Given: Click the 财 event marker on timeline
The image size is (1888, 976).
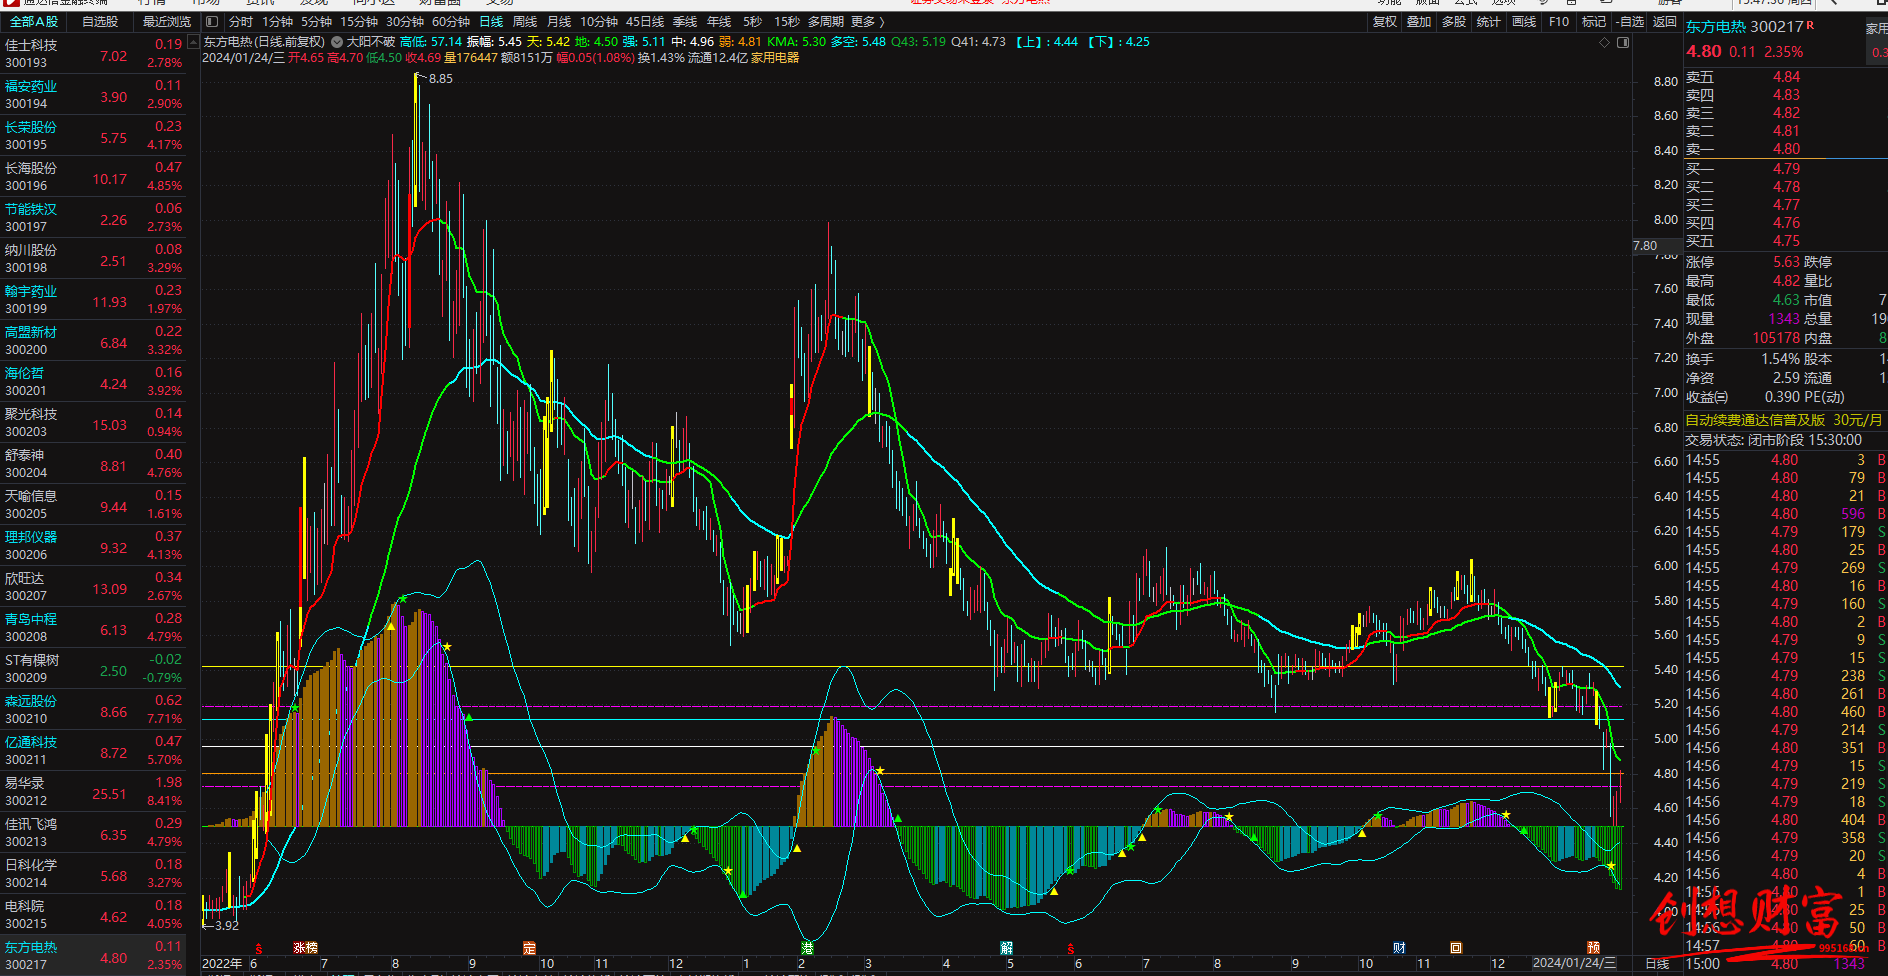Looking at the screenshot, I should pos(1400,948).
